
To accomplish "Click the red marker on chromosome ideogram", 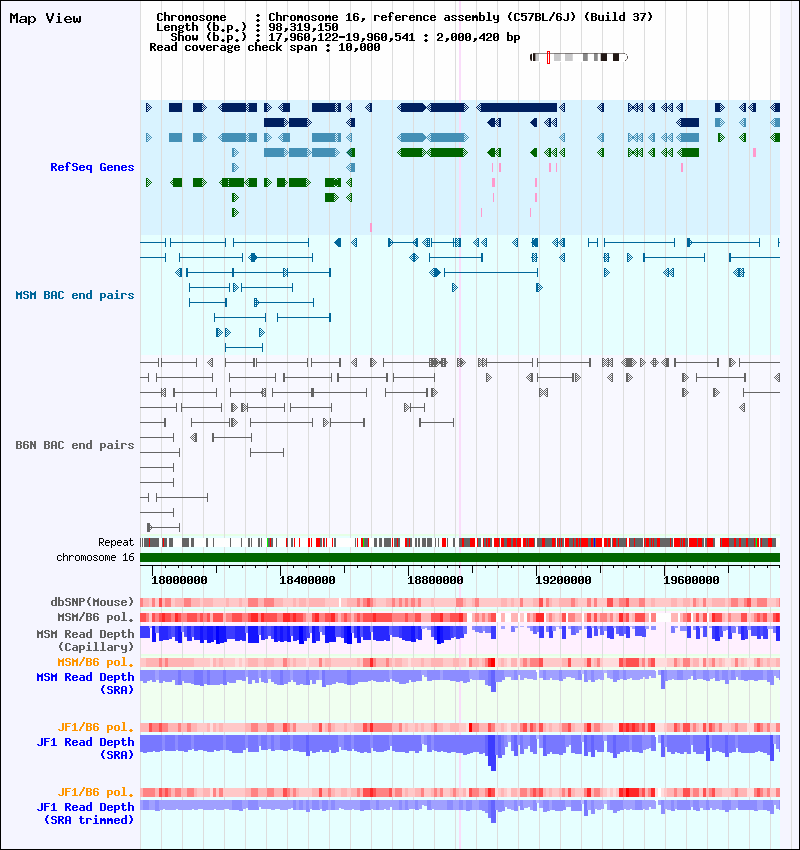I will pyautogui.click(x=549, y=57).
